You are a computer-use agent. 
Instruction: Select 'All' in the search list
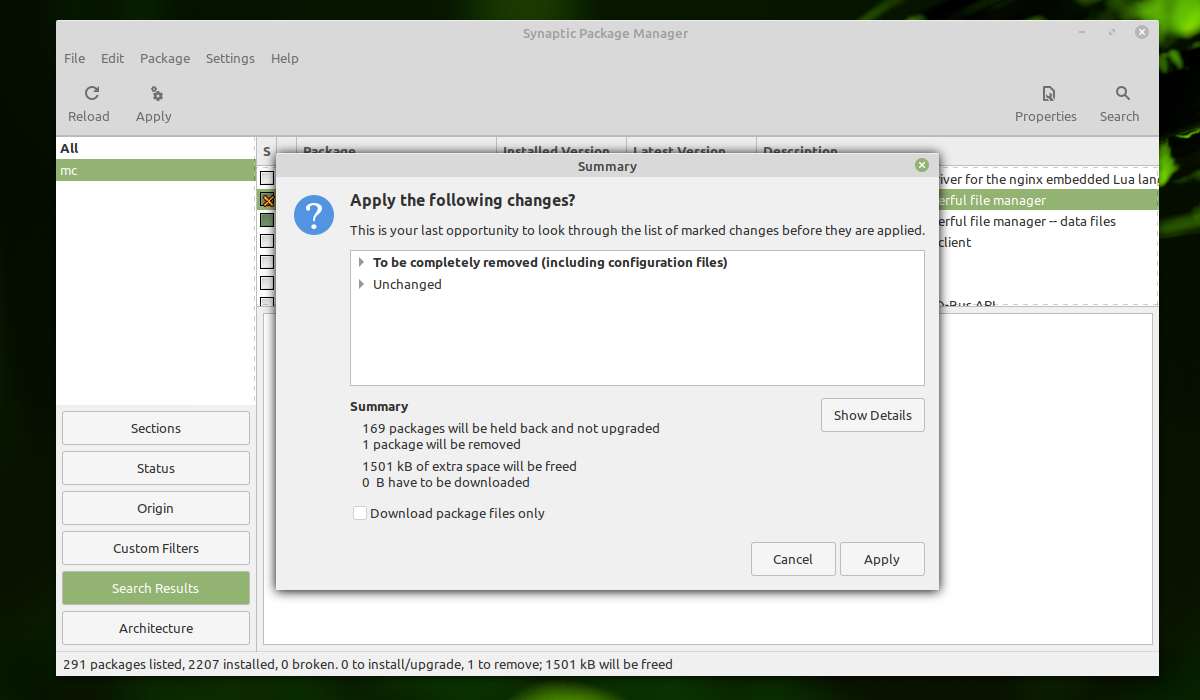[x=156, y=148]
